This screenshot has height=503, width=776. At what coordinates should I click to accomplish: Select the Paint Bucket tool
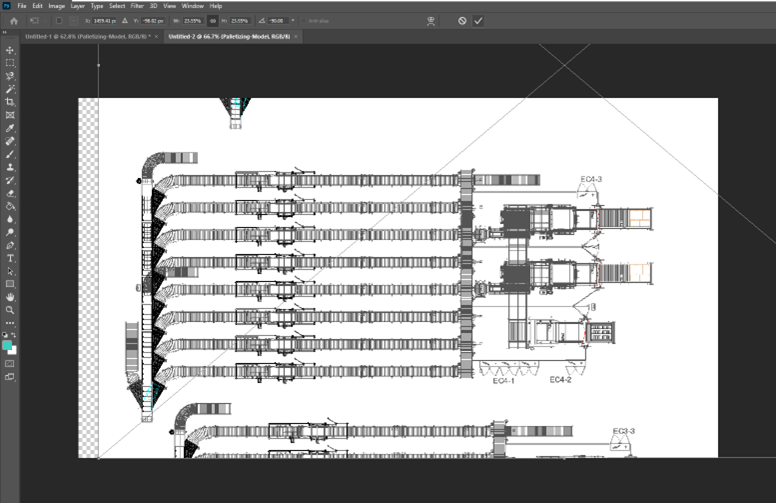[x=10, y=206]
